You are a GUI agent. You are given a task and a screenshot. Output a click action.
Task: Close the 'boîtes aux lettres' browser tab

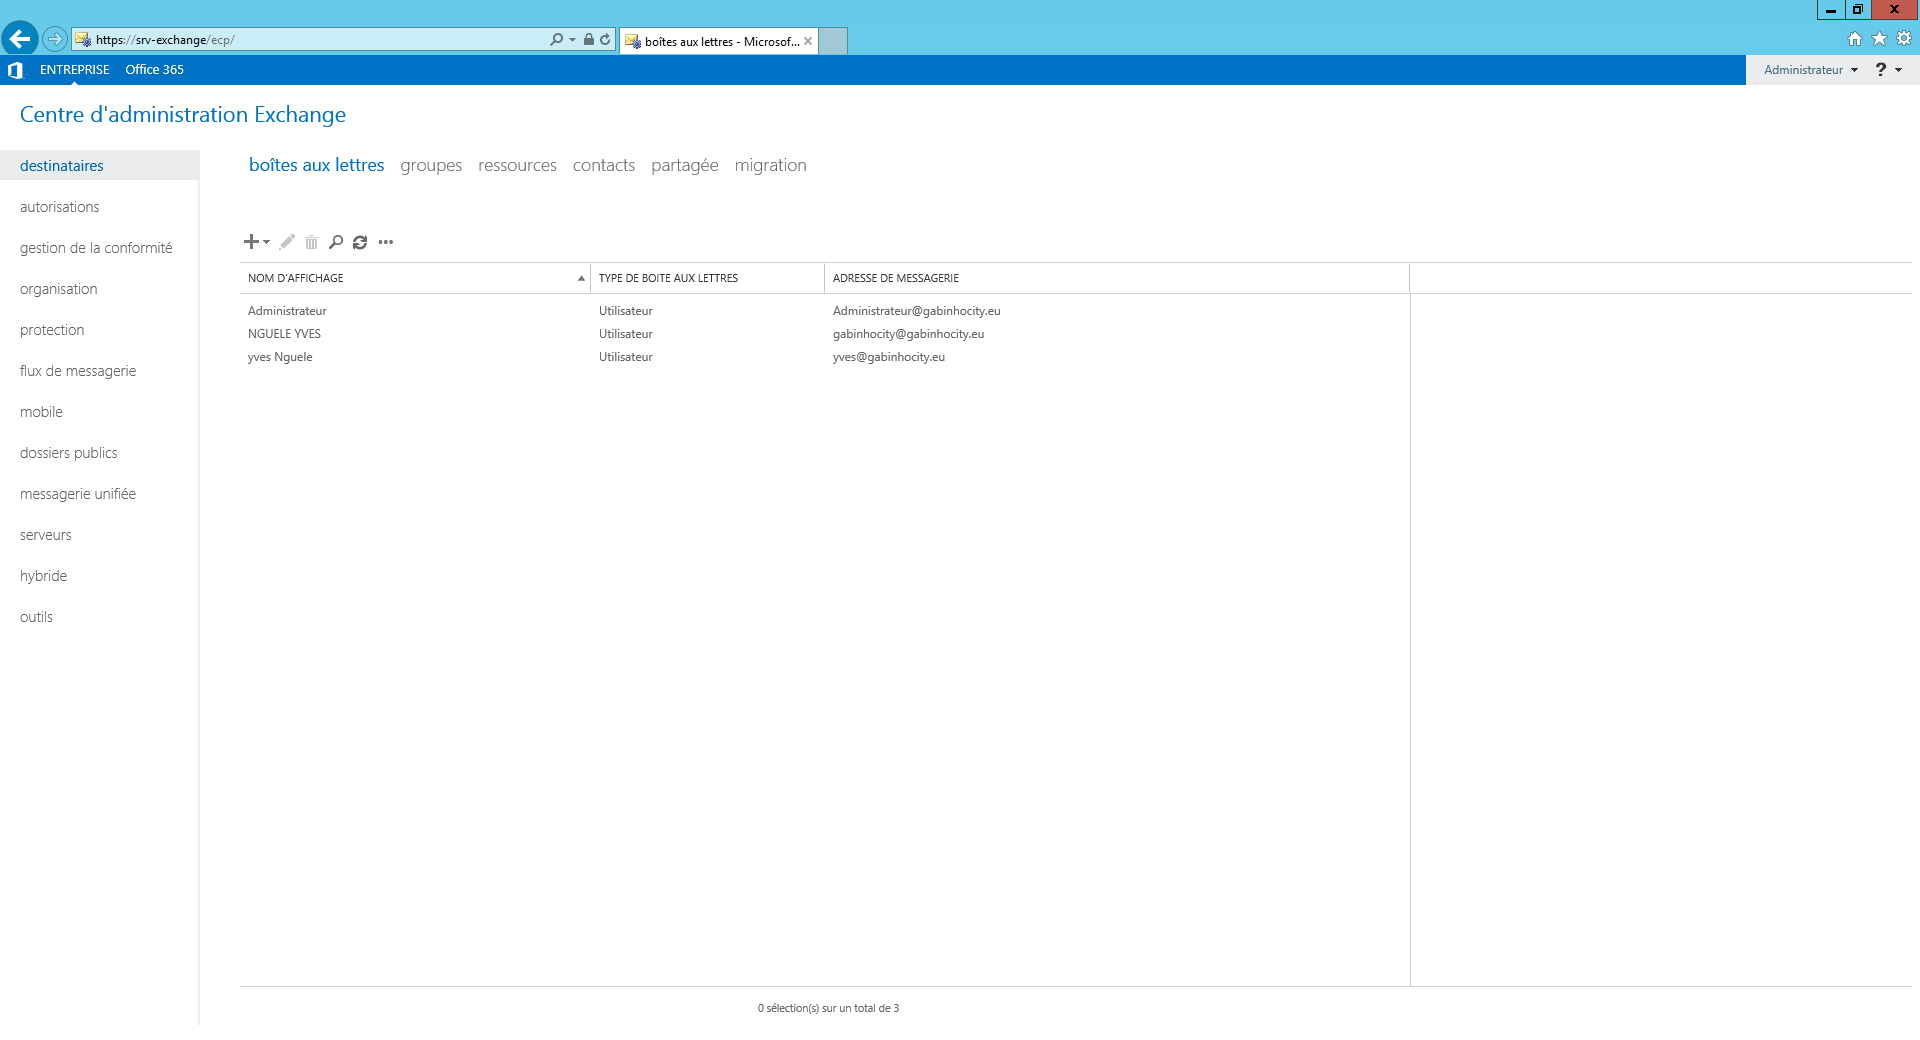pos(808,41)
